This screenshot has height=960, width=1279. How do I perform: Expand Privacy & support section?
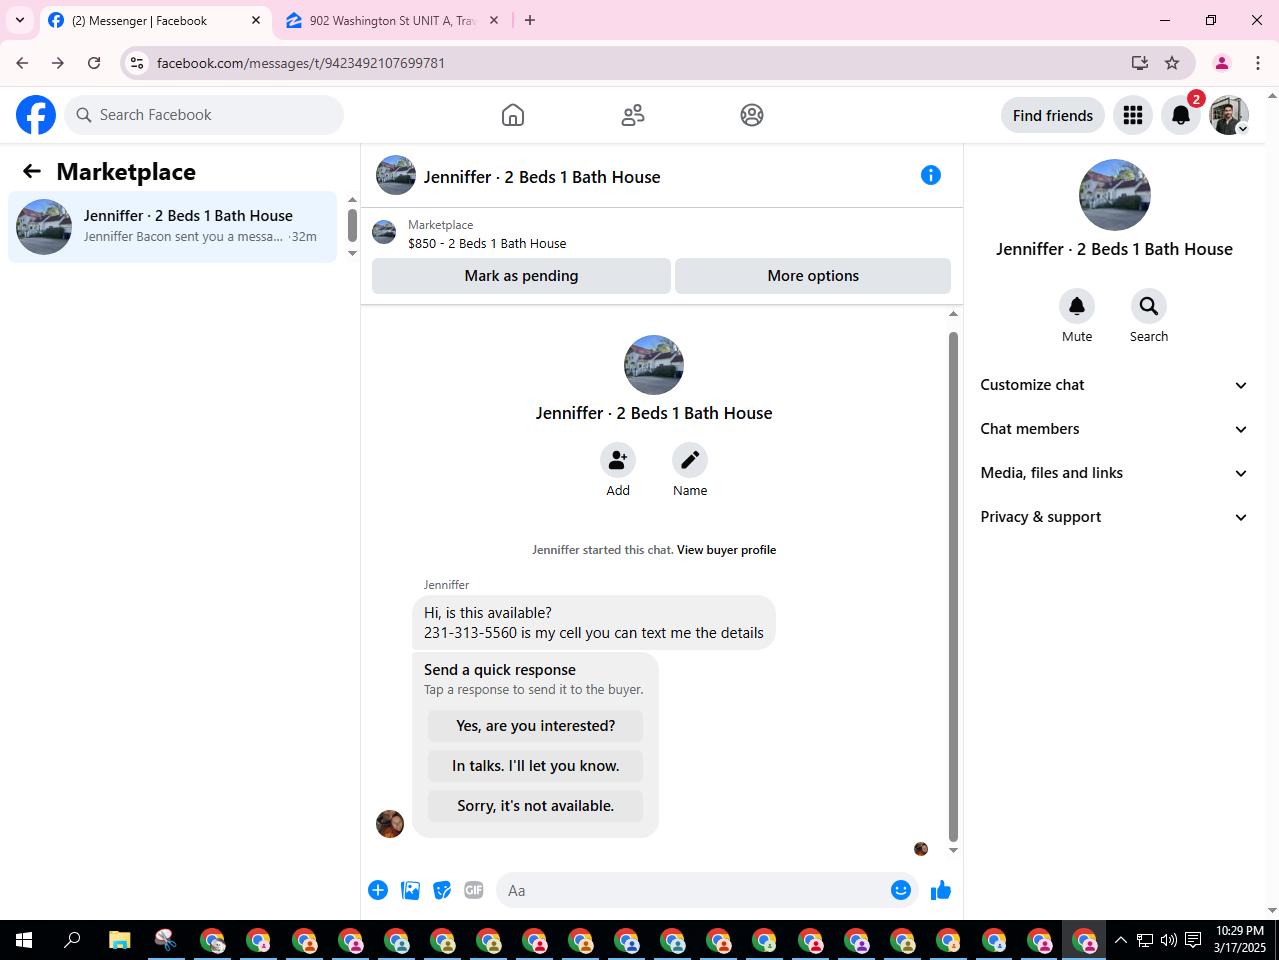1114,517
